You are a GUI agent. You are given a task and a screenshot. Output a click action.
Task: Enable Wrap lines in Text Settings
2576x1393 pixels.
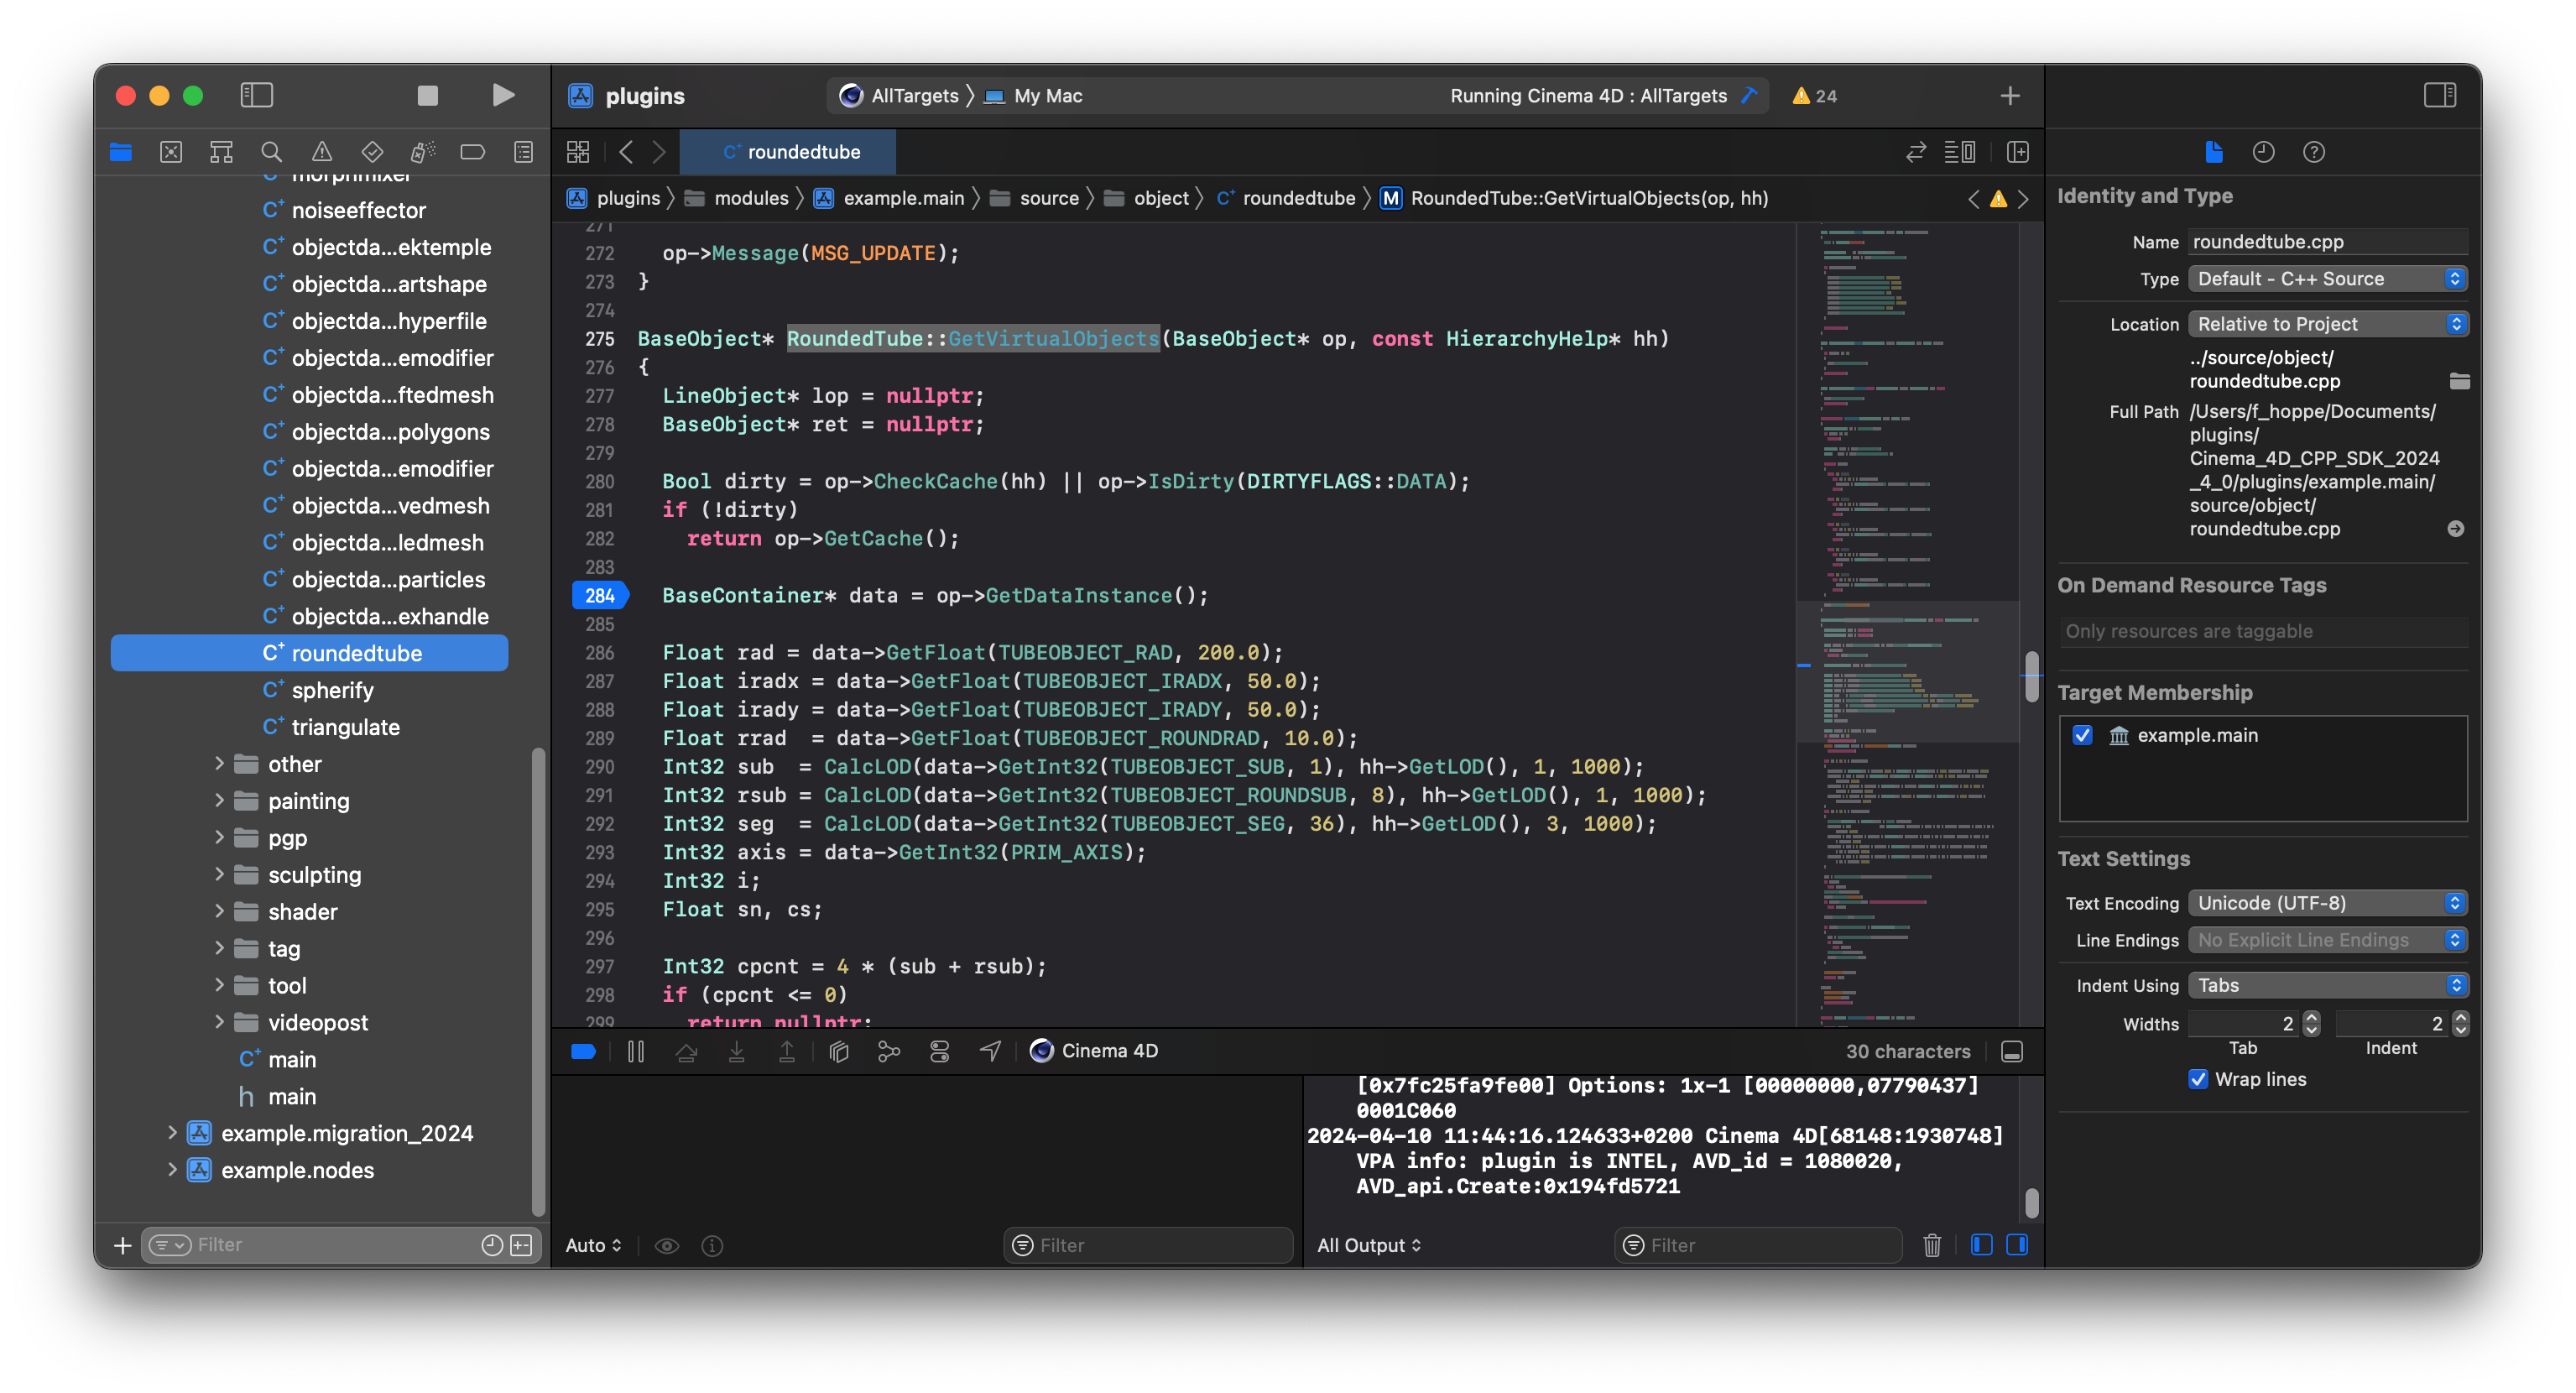click(x=2198, y=1079)
